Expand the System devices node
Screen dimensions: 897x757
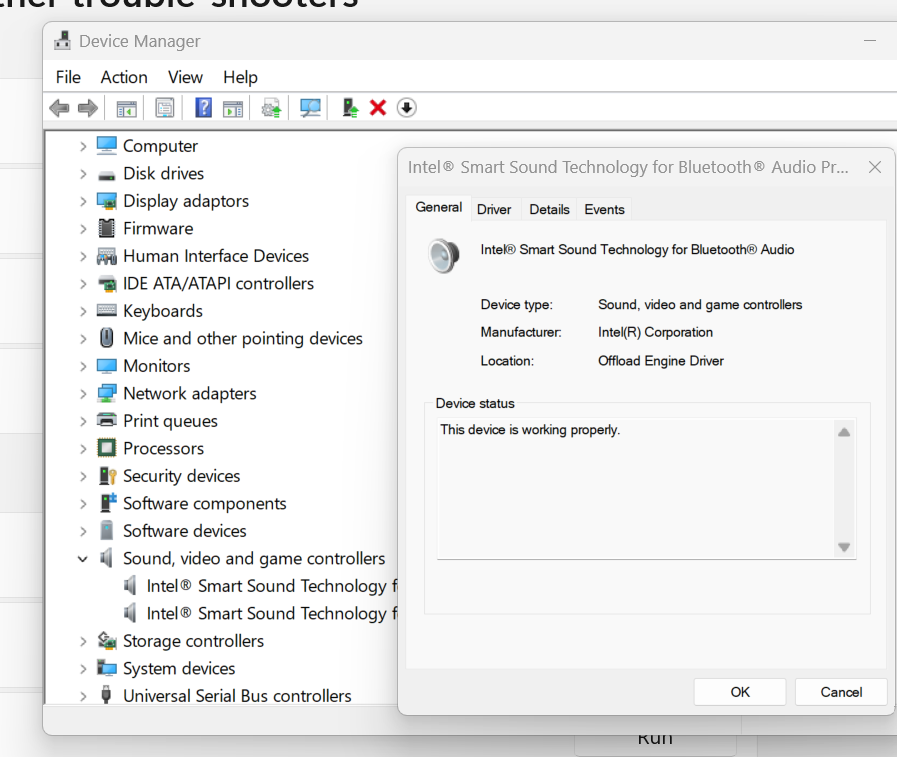pos(83,669)
